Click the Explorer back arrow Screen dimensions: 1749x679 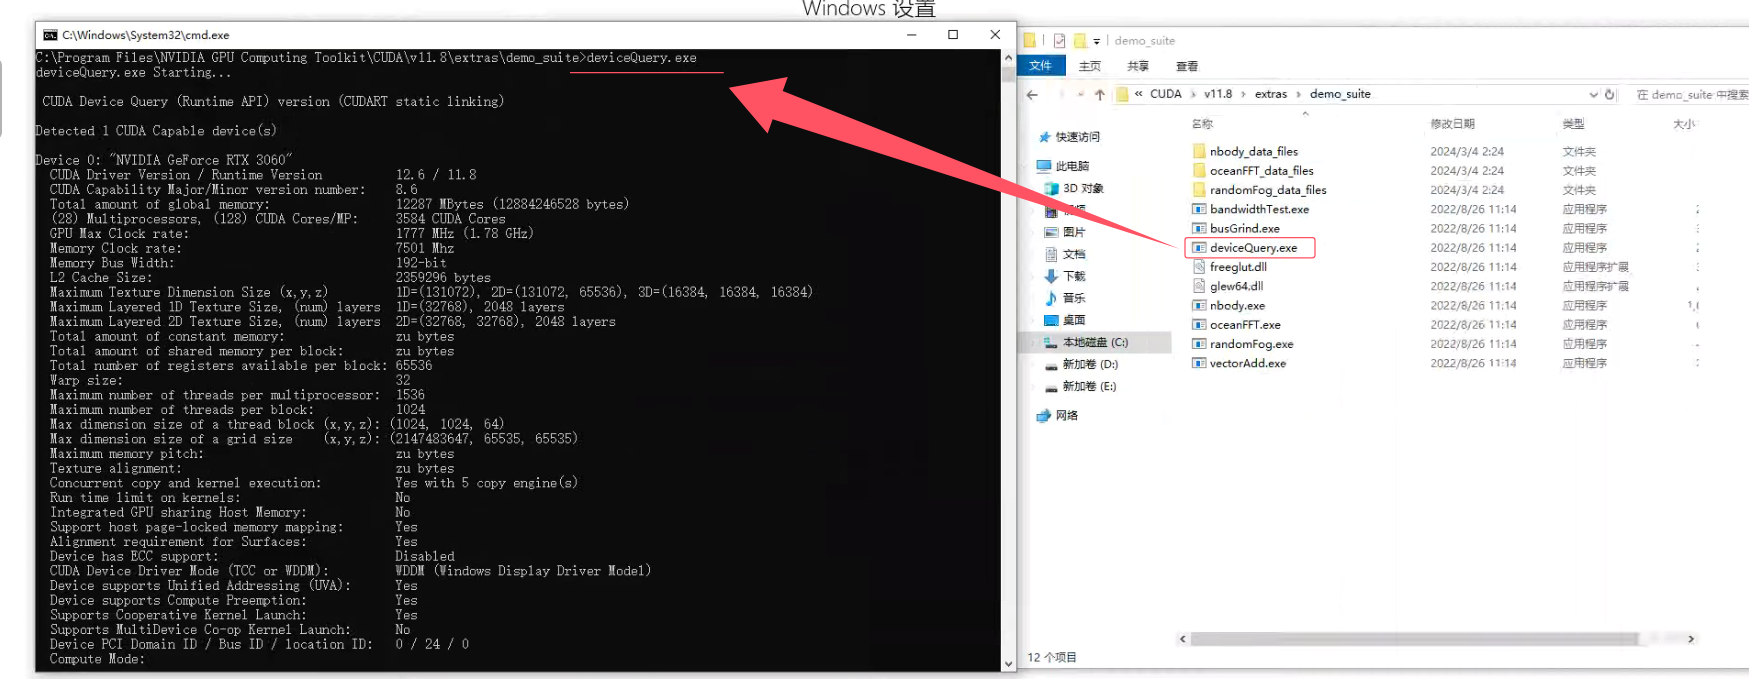1032,95
